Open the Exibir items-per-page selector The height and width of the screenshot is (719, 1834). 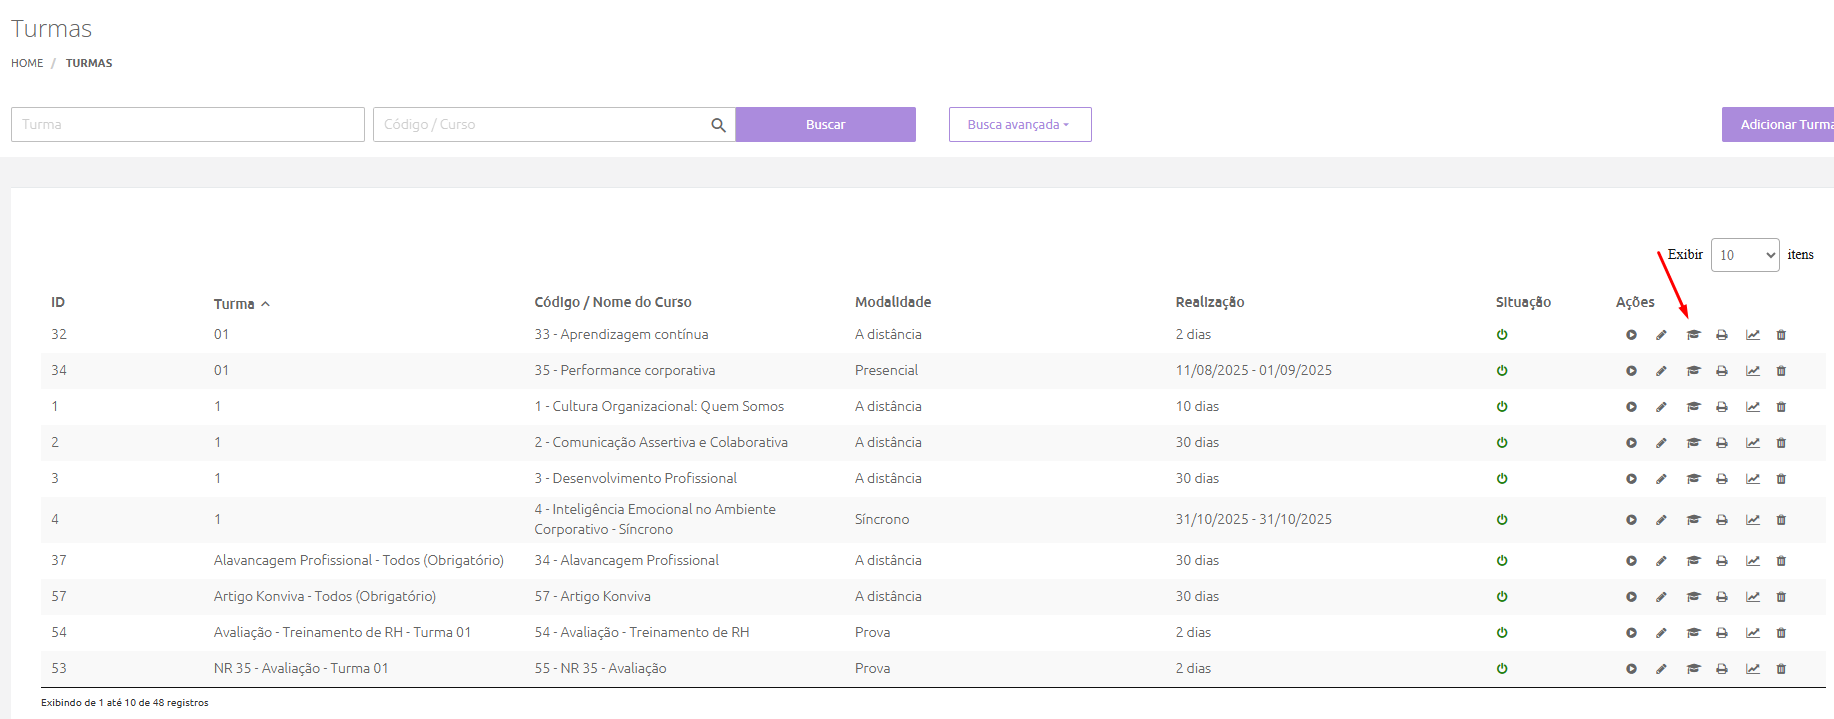[x=1744, y=255]
